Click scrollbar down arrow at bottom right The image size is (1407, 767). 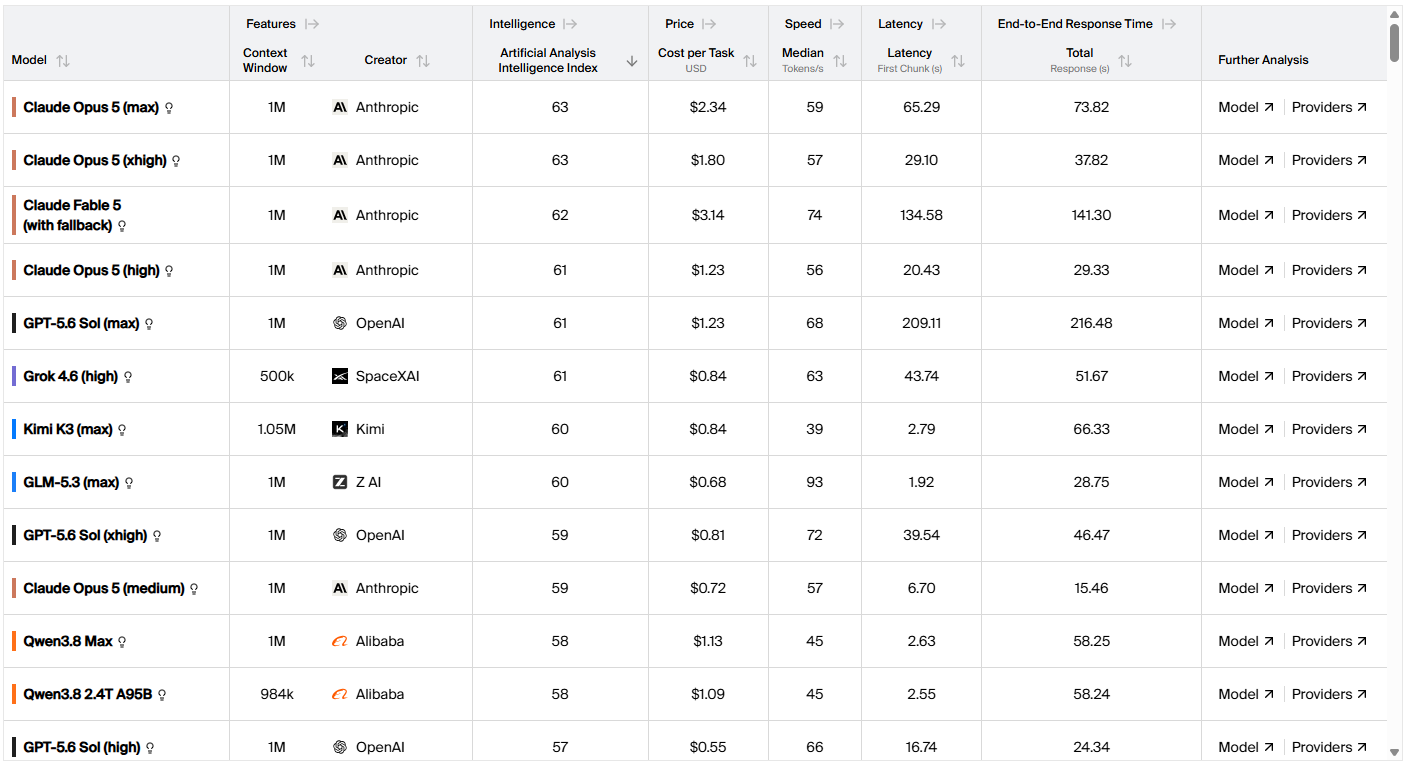click(1395, 753)
